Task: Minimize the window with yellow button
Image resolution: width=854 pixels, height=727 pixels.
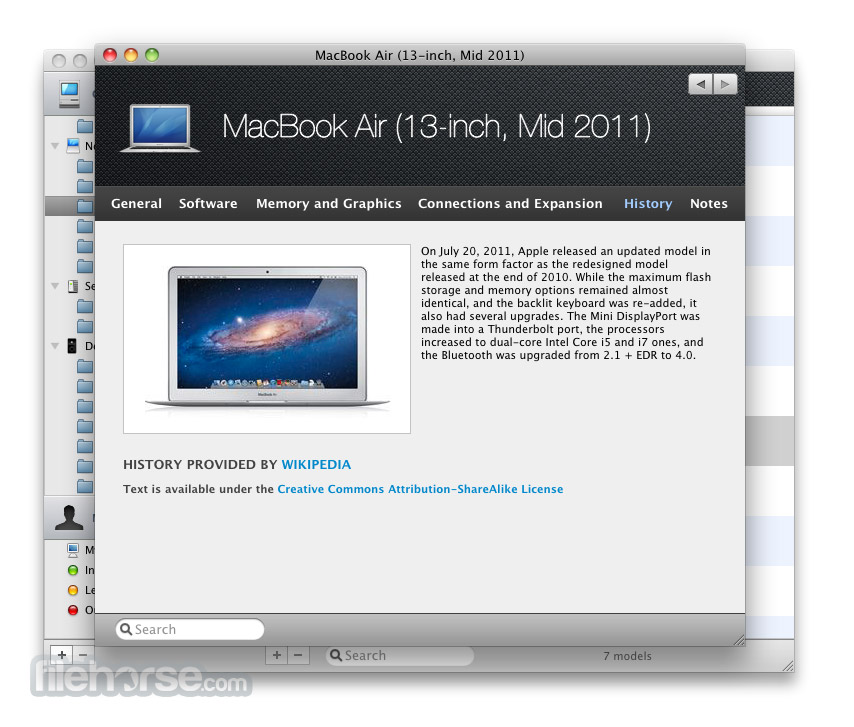Action: click(131, 55)
